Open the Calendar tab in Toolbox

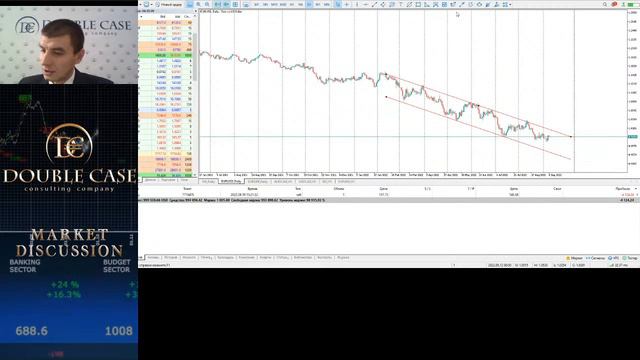(225, 258)
